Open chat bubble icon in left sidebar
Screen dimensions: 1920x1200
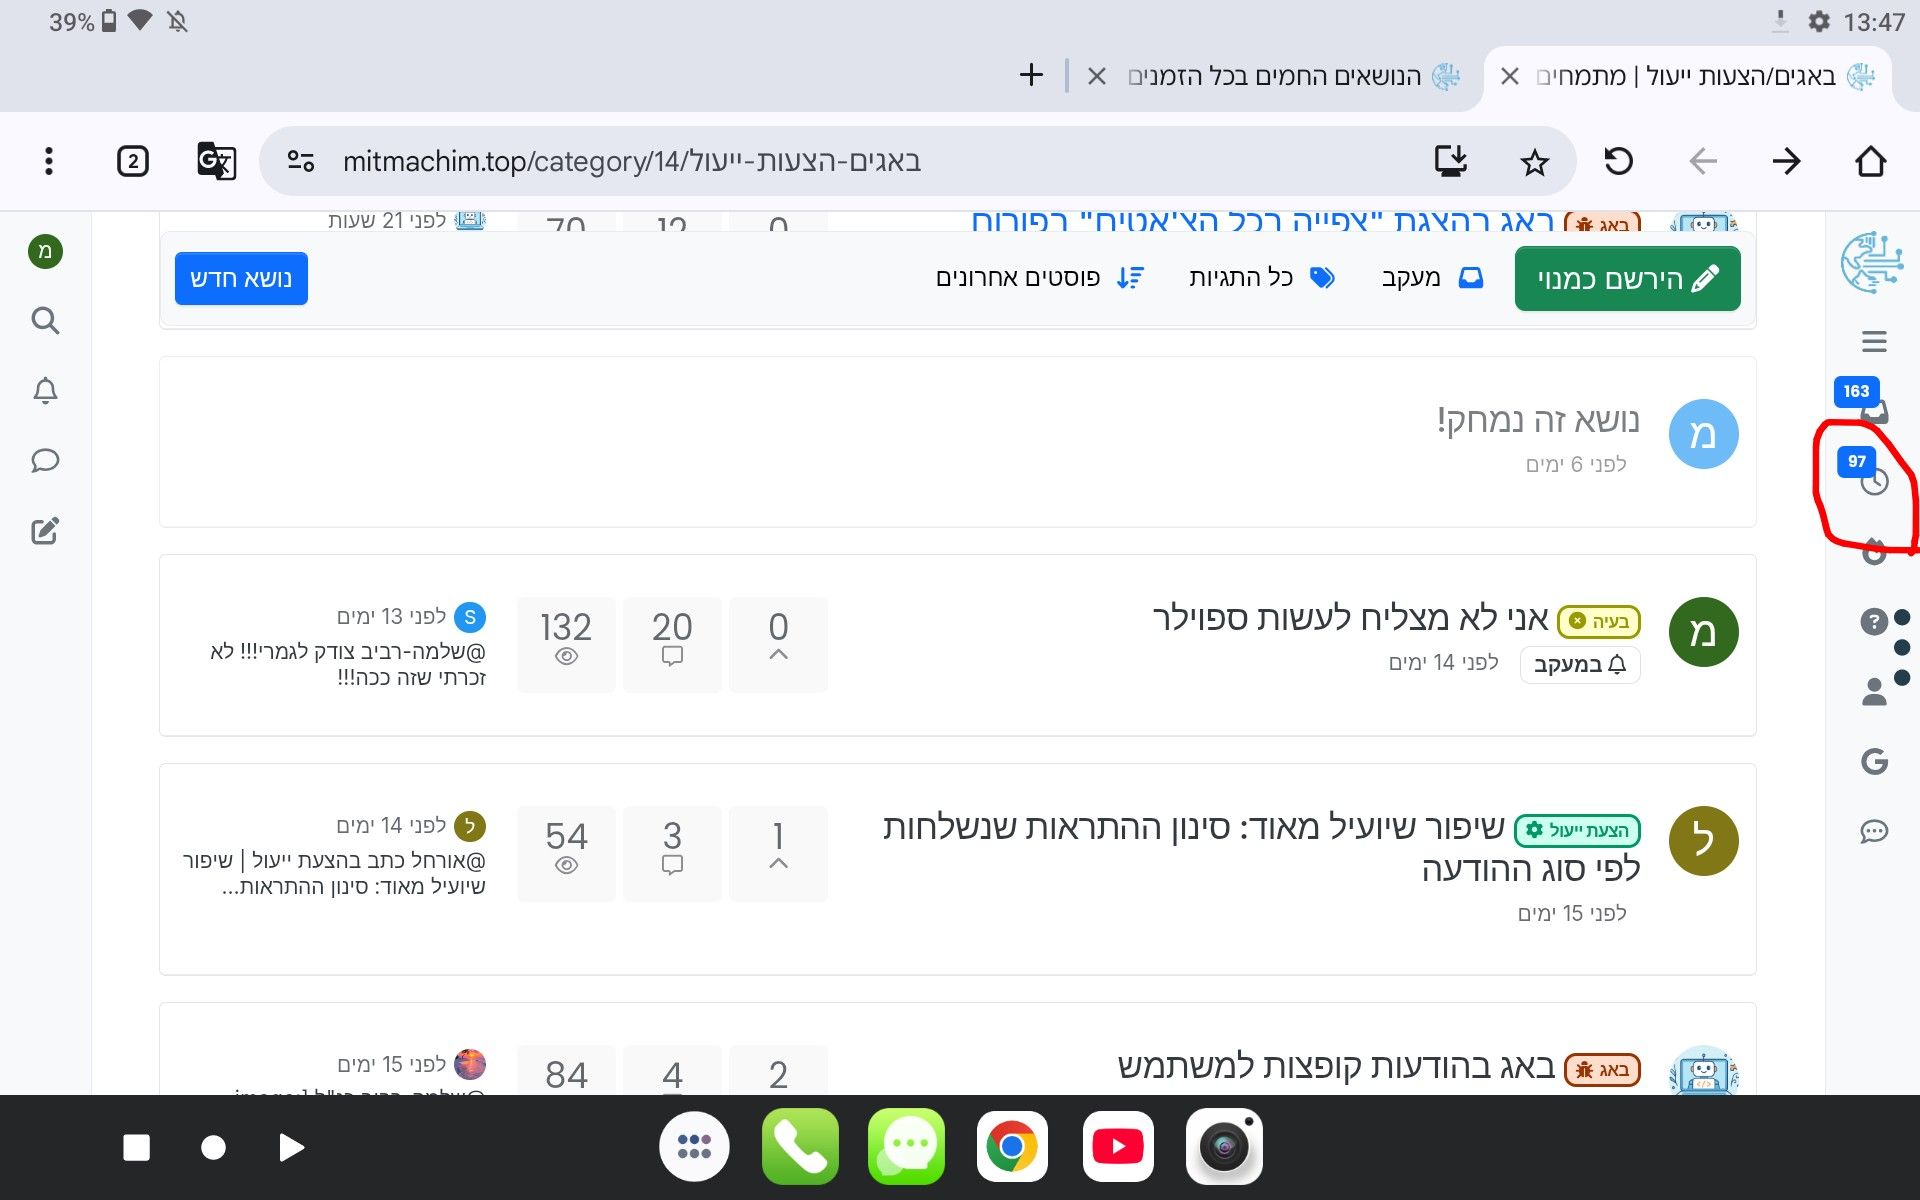45,461
